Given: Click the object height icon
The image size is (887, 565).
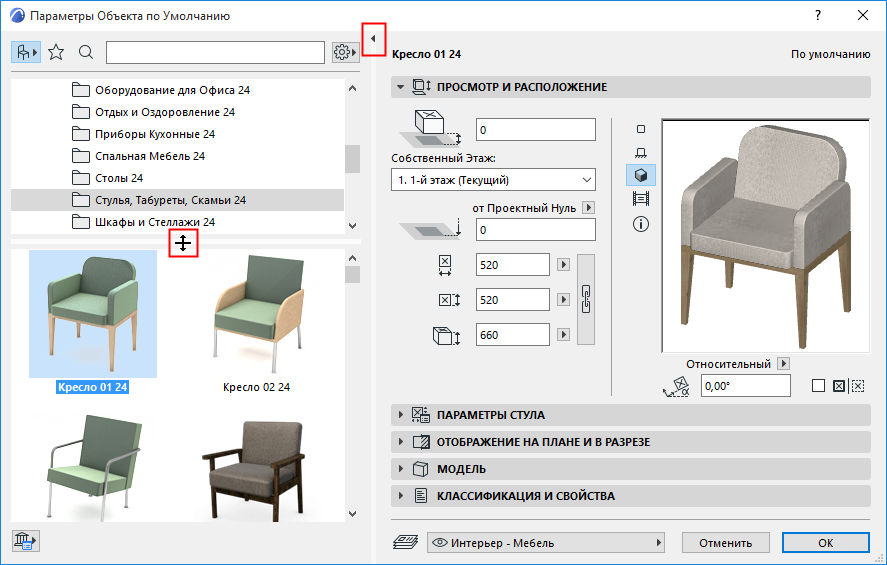Looking at the screenshot, I should click(446, 335).
